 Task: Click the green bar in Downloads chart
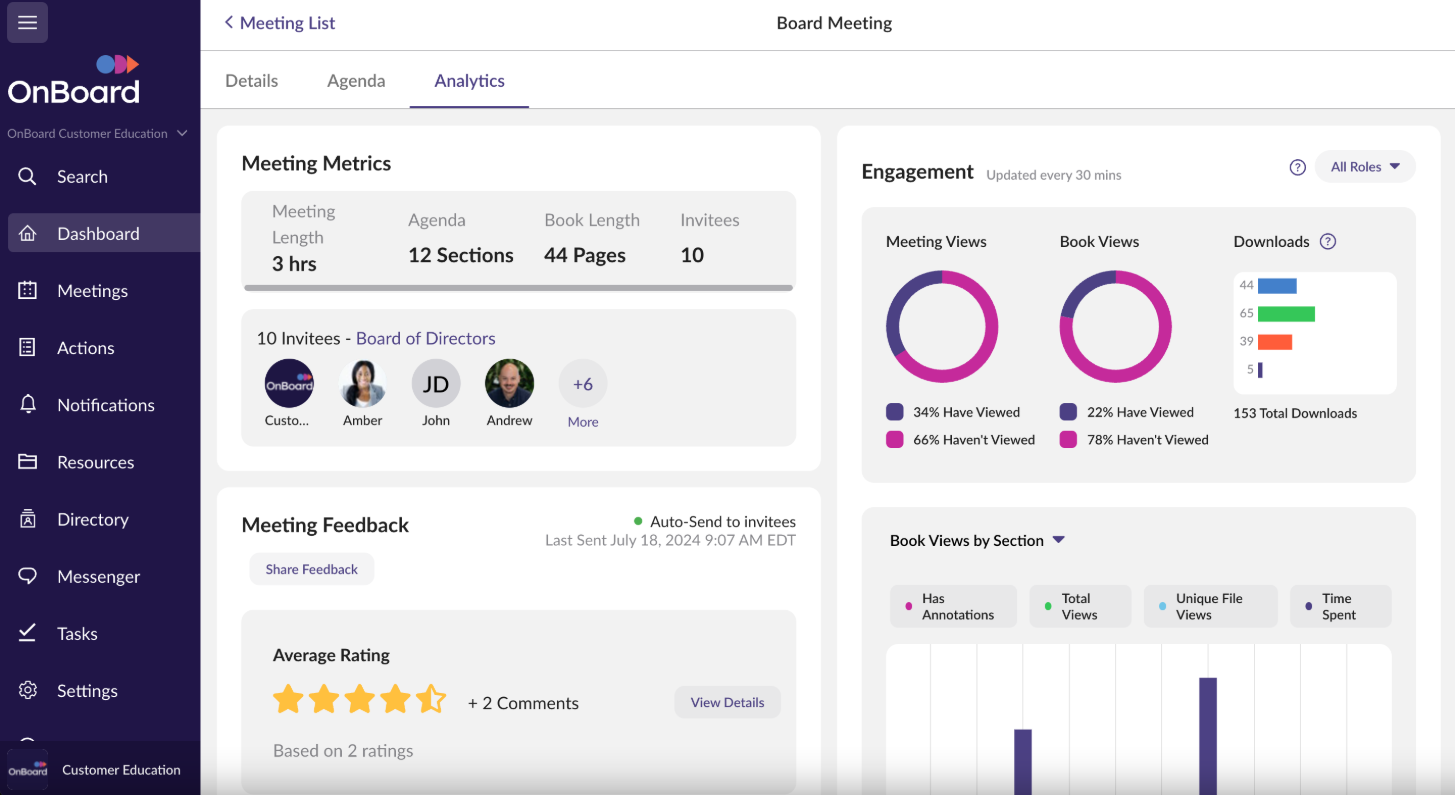pos(1286,314)
